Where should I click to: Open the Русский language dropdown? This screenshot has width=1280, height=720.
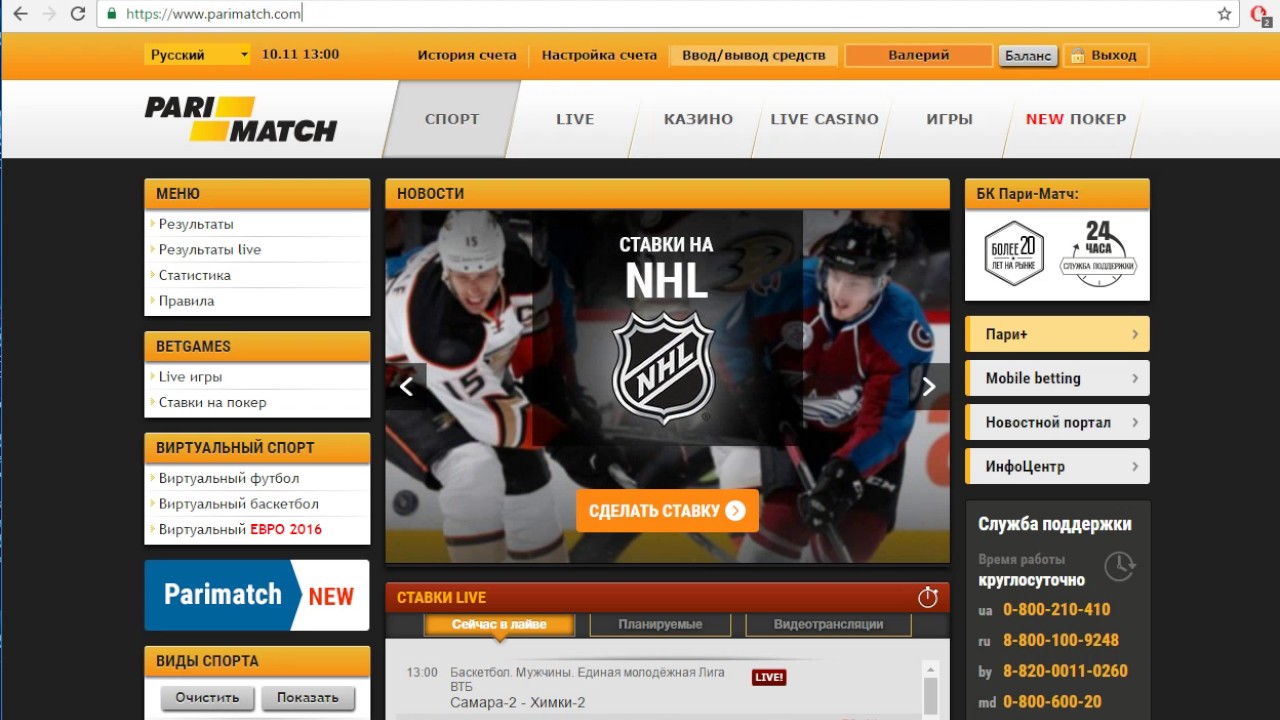[x=197, y=55]
